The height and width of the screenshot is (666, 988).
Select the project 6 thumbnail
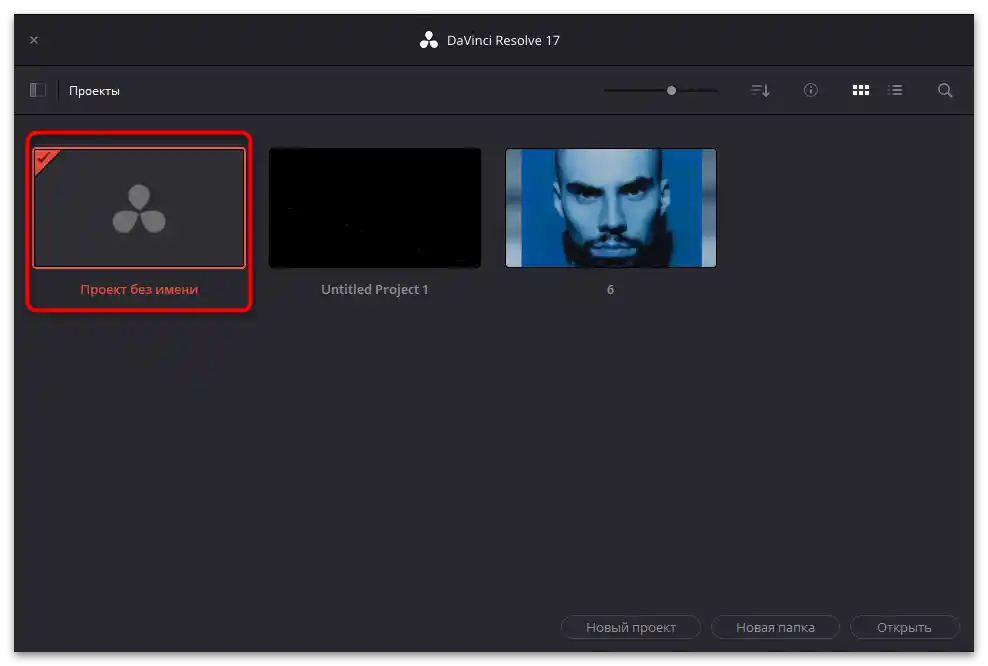611,208
